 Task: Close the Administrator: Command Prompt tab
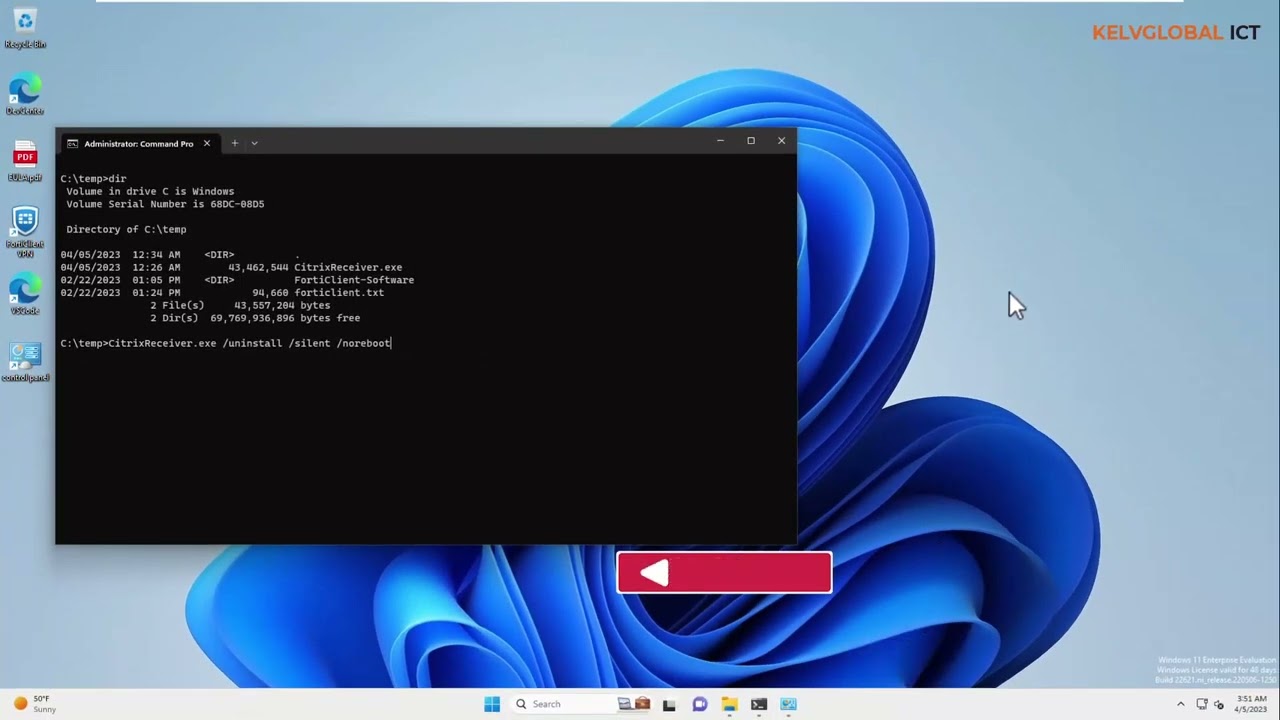[x=207, y=143]
